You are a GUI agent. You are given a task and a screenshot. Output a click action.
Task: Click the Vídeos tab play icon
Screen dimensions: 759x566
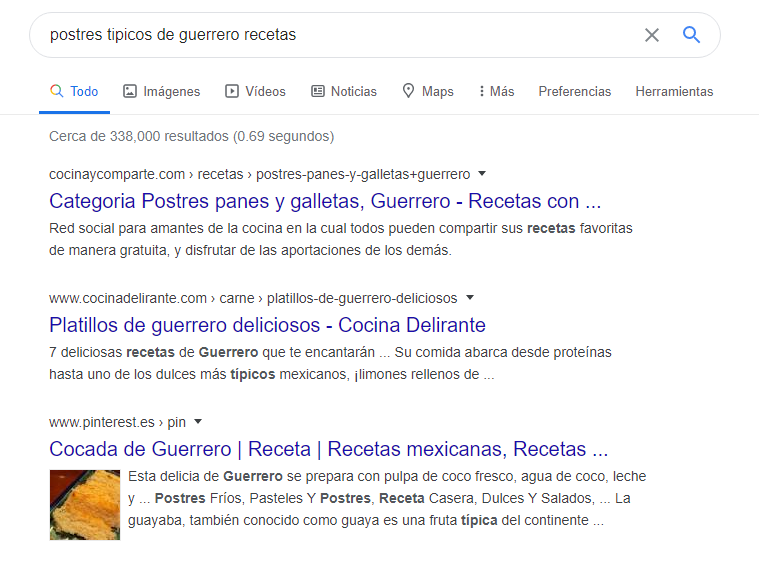pos(232,91)
